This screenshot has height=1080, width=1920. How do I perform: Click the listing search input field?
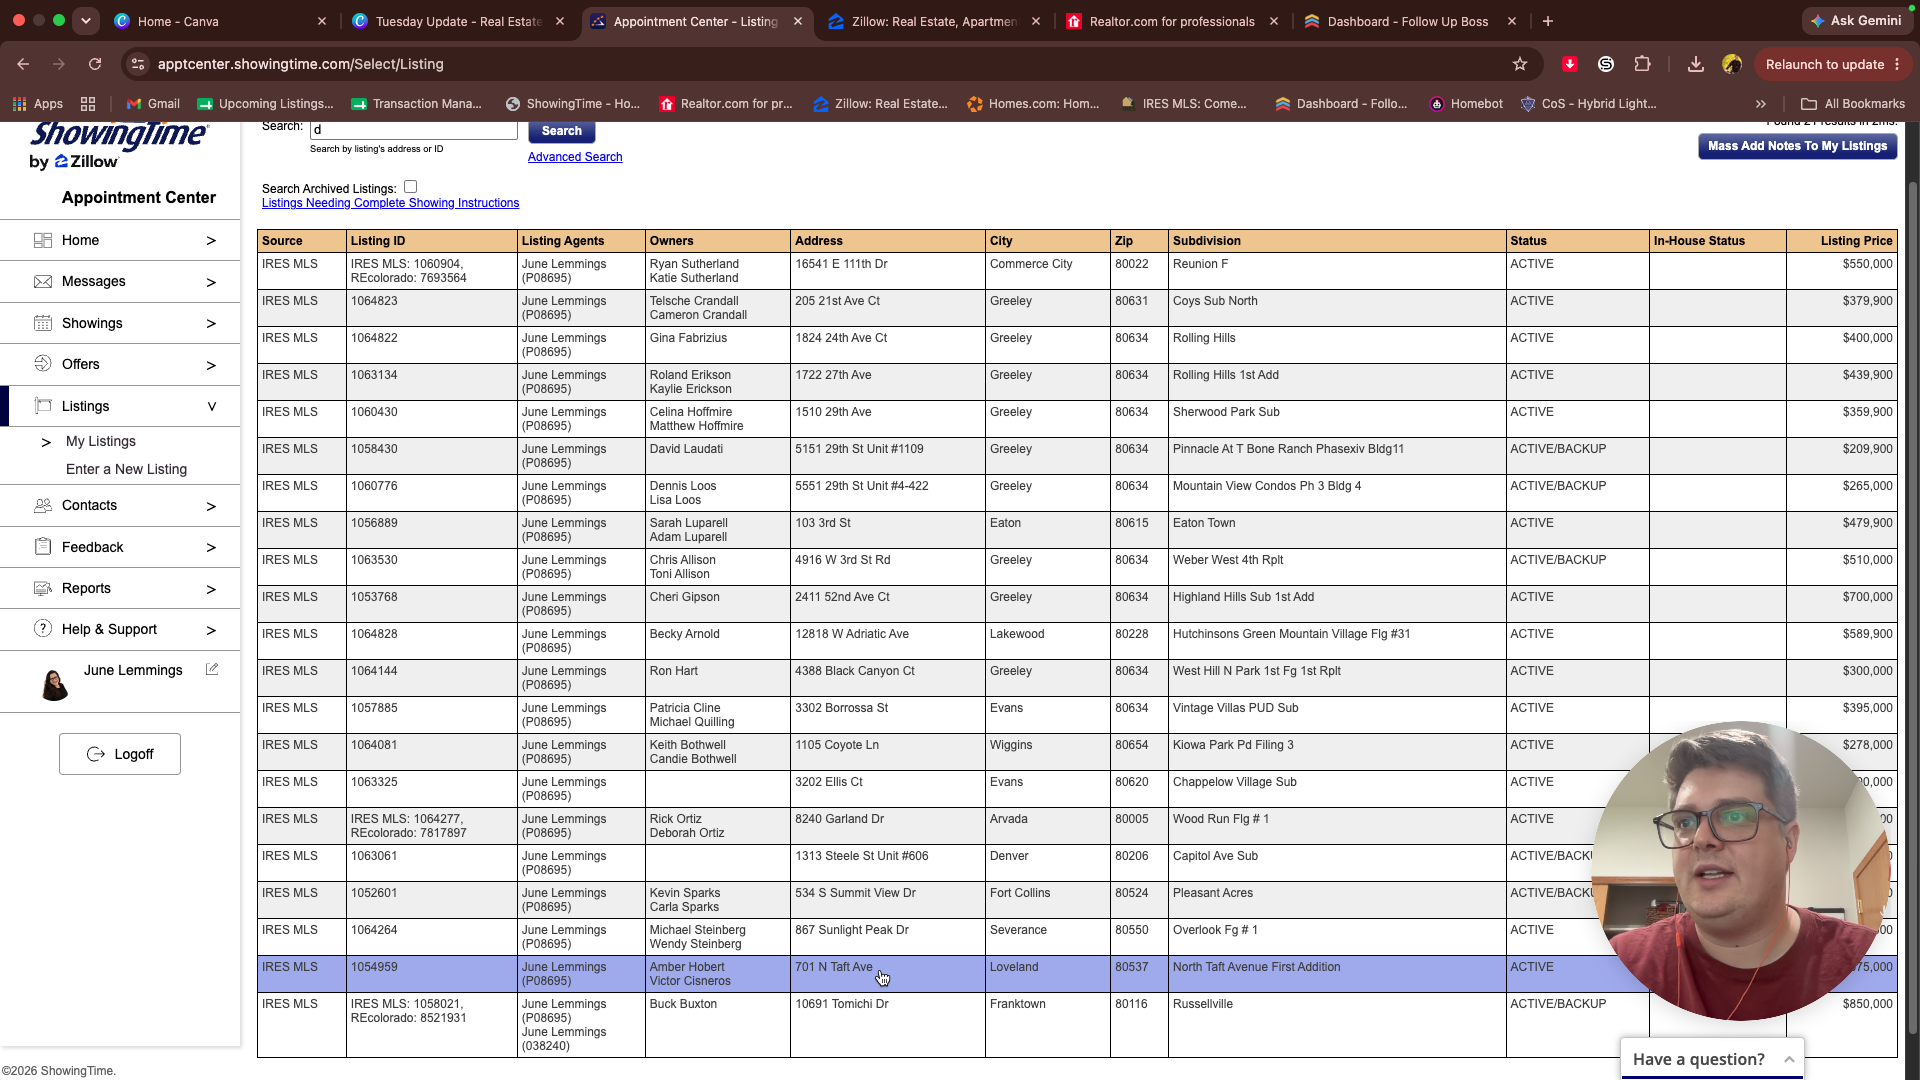(x=413, y=130)
